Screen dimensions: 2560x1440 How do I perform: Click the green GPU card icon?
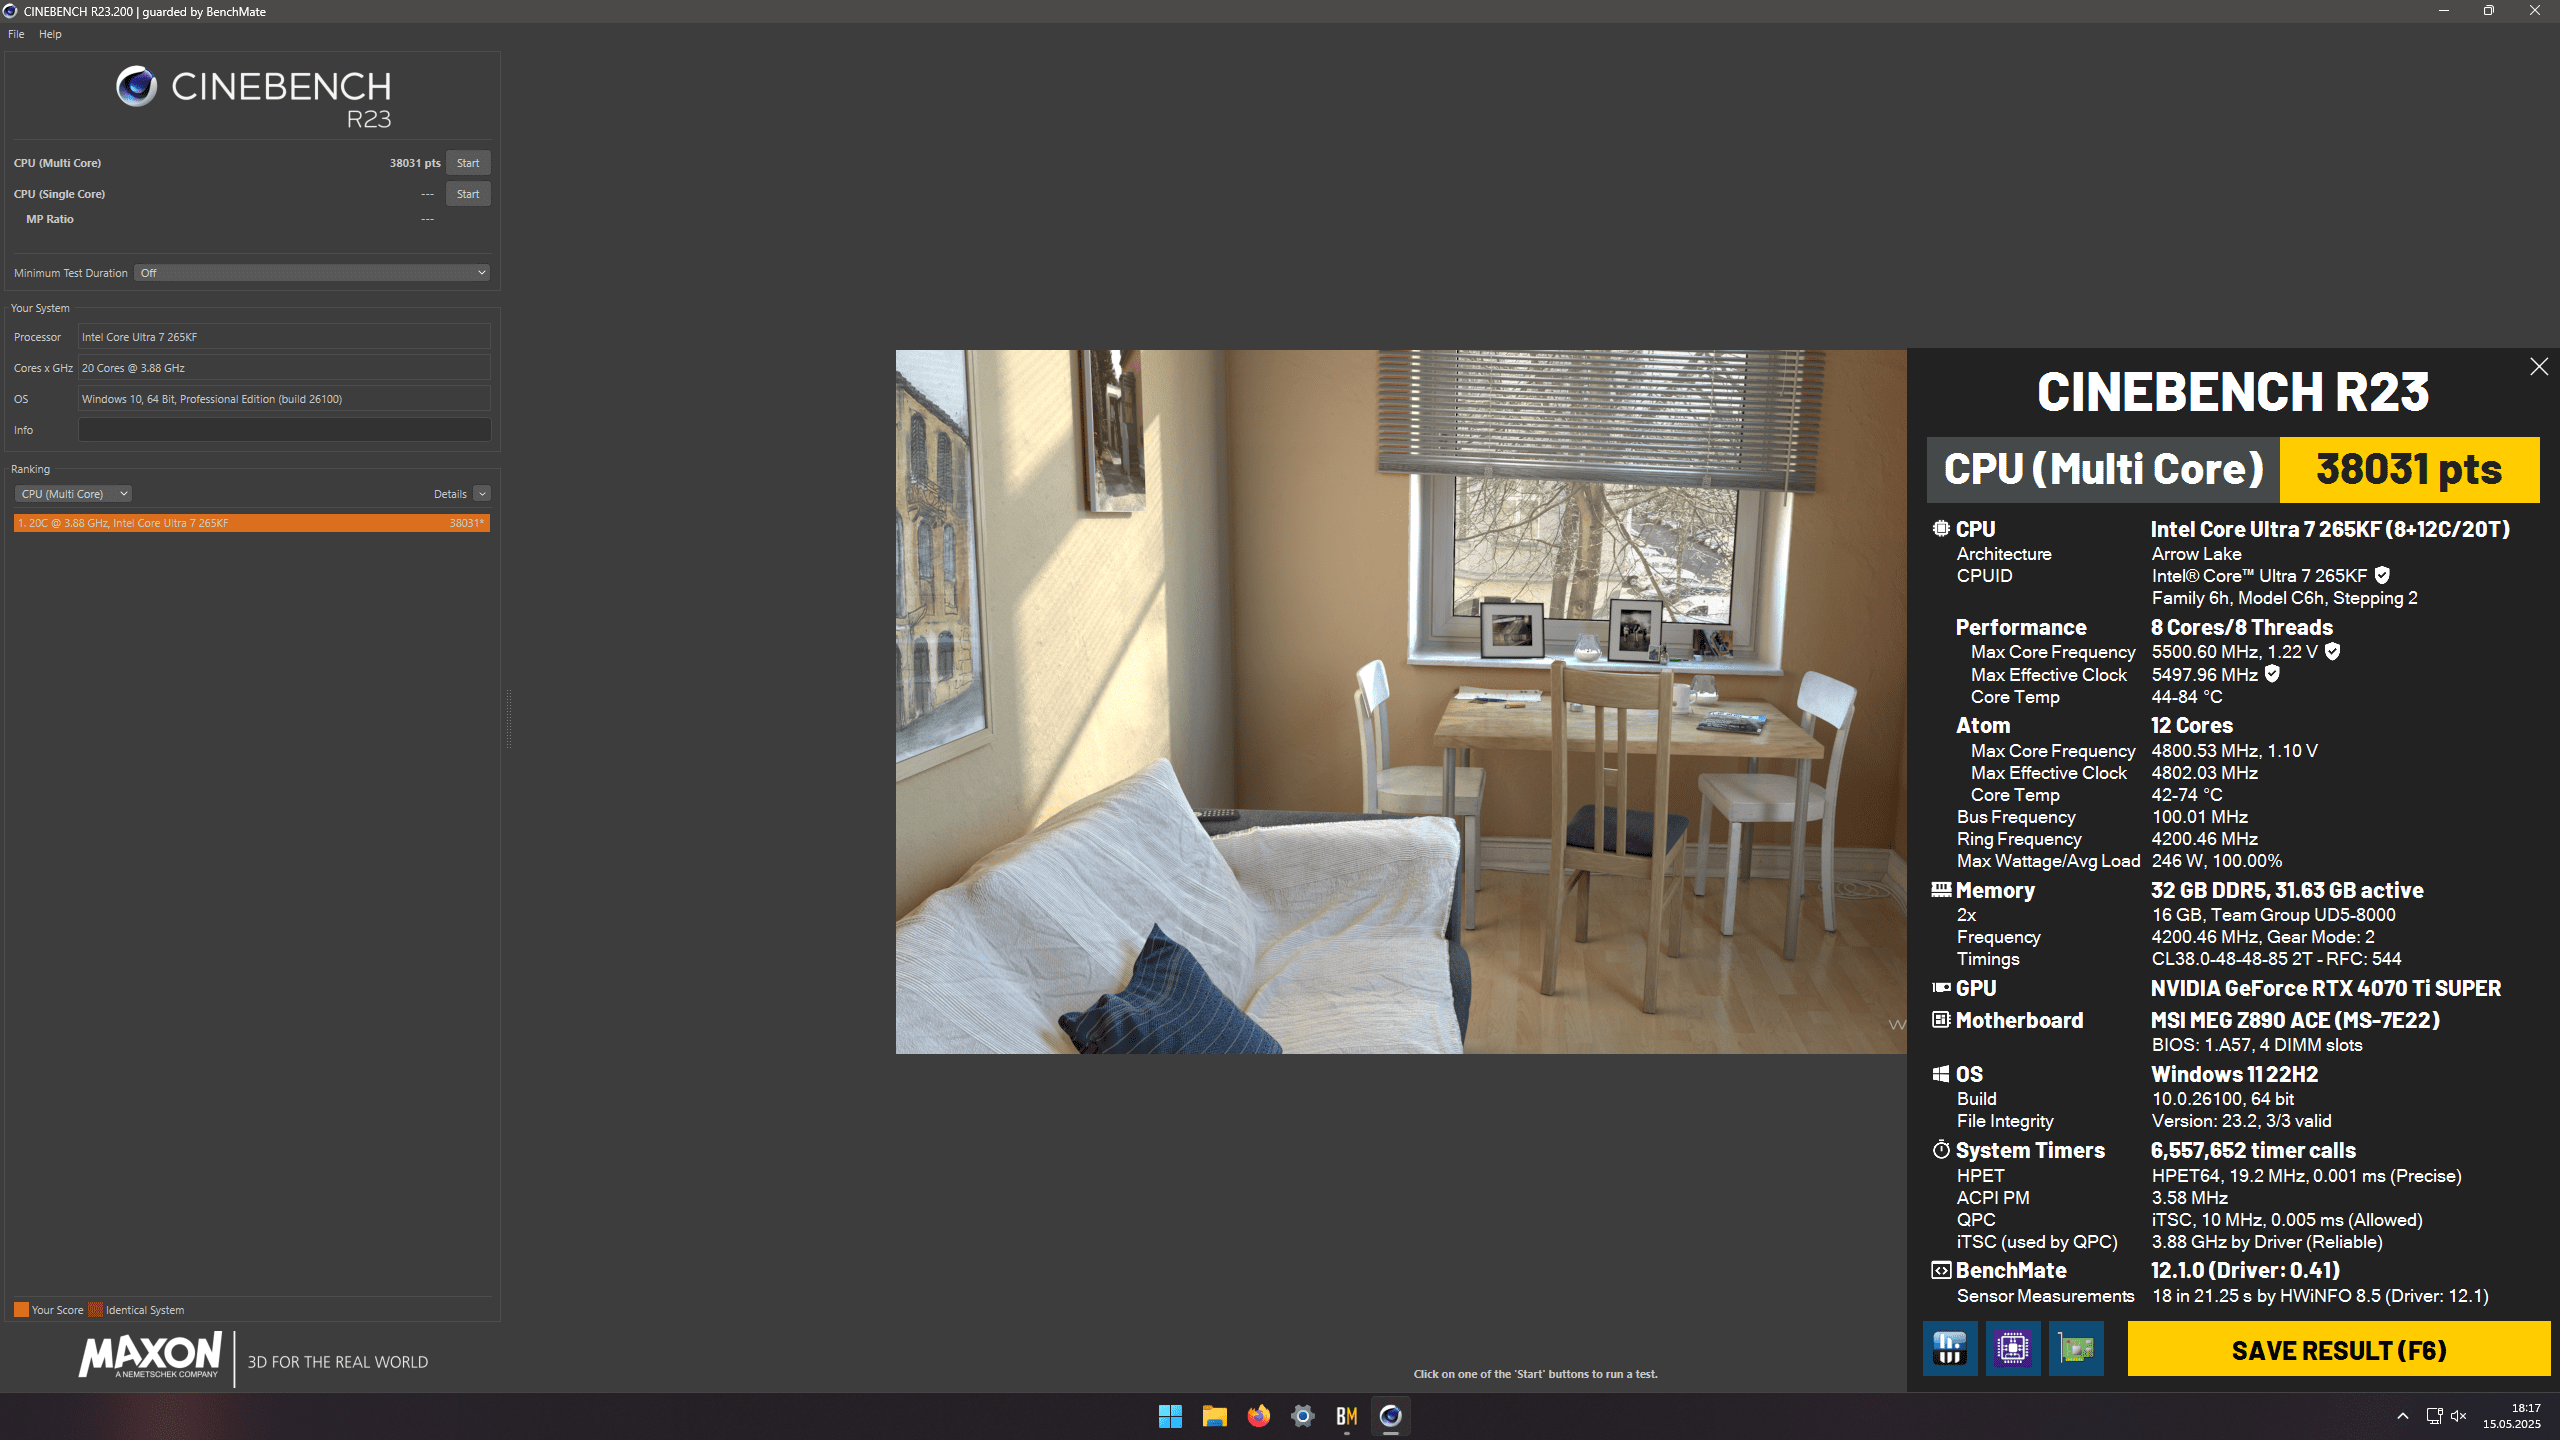click(2075, 1348)
